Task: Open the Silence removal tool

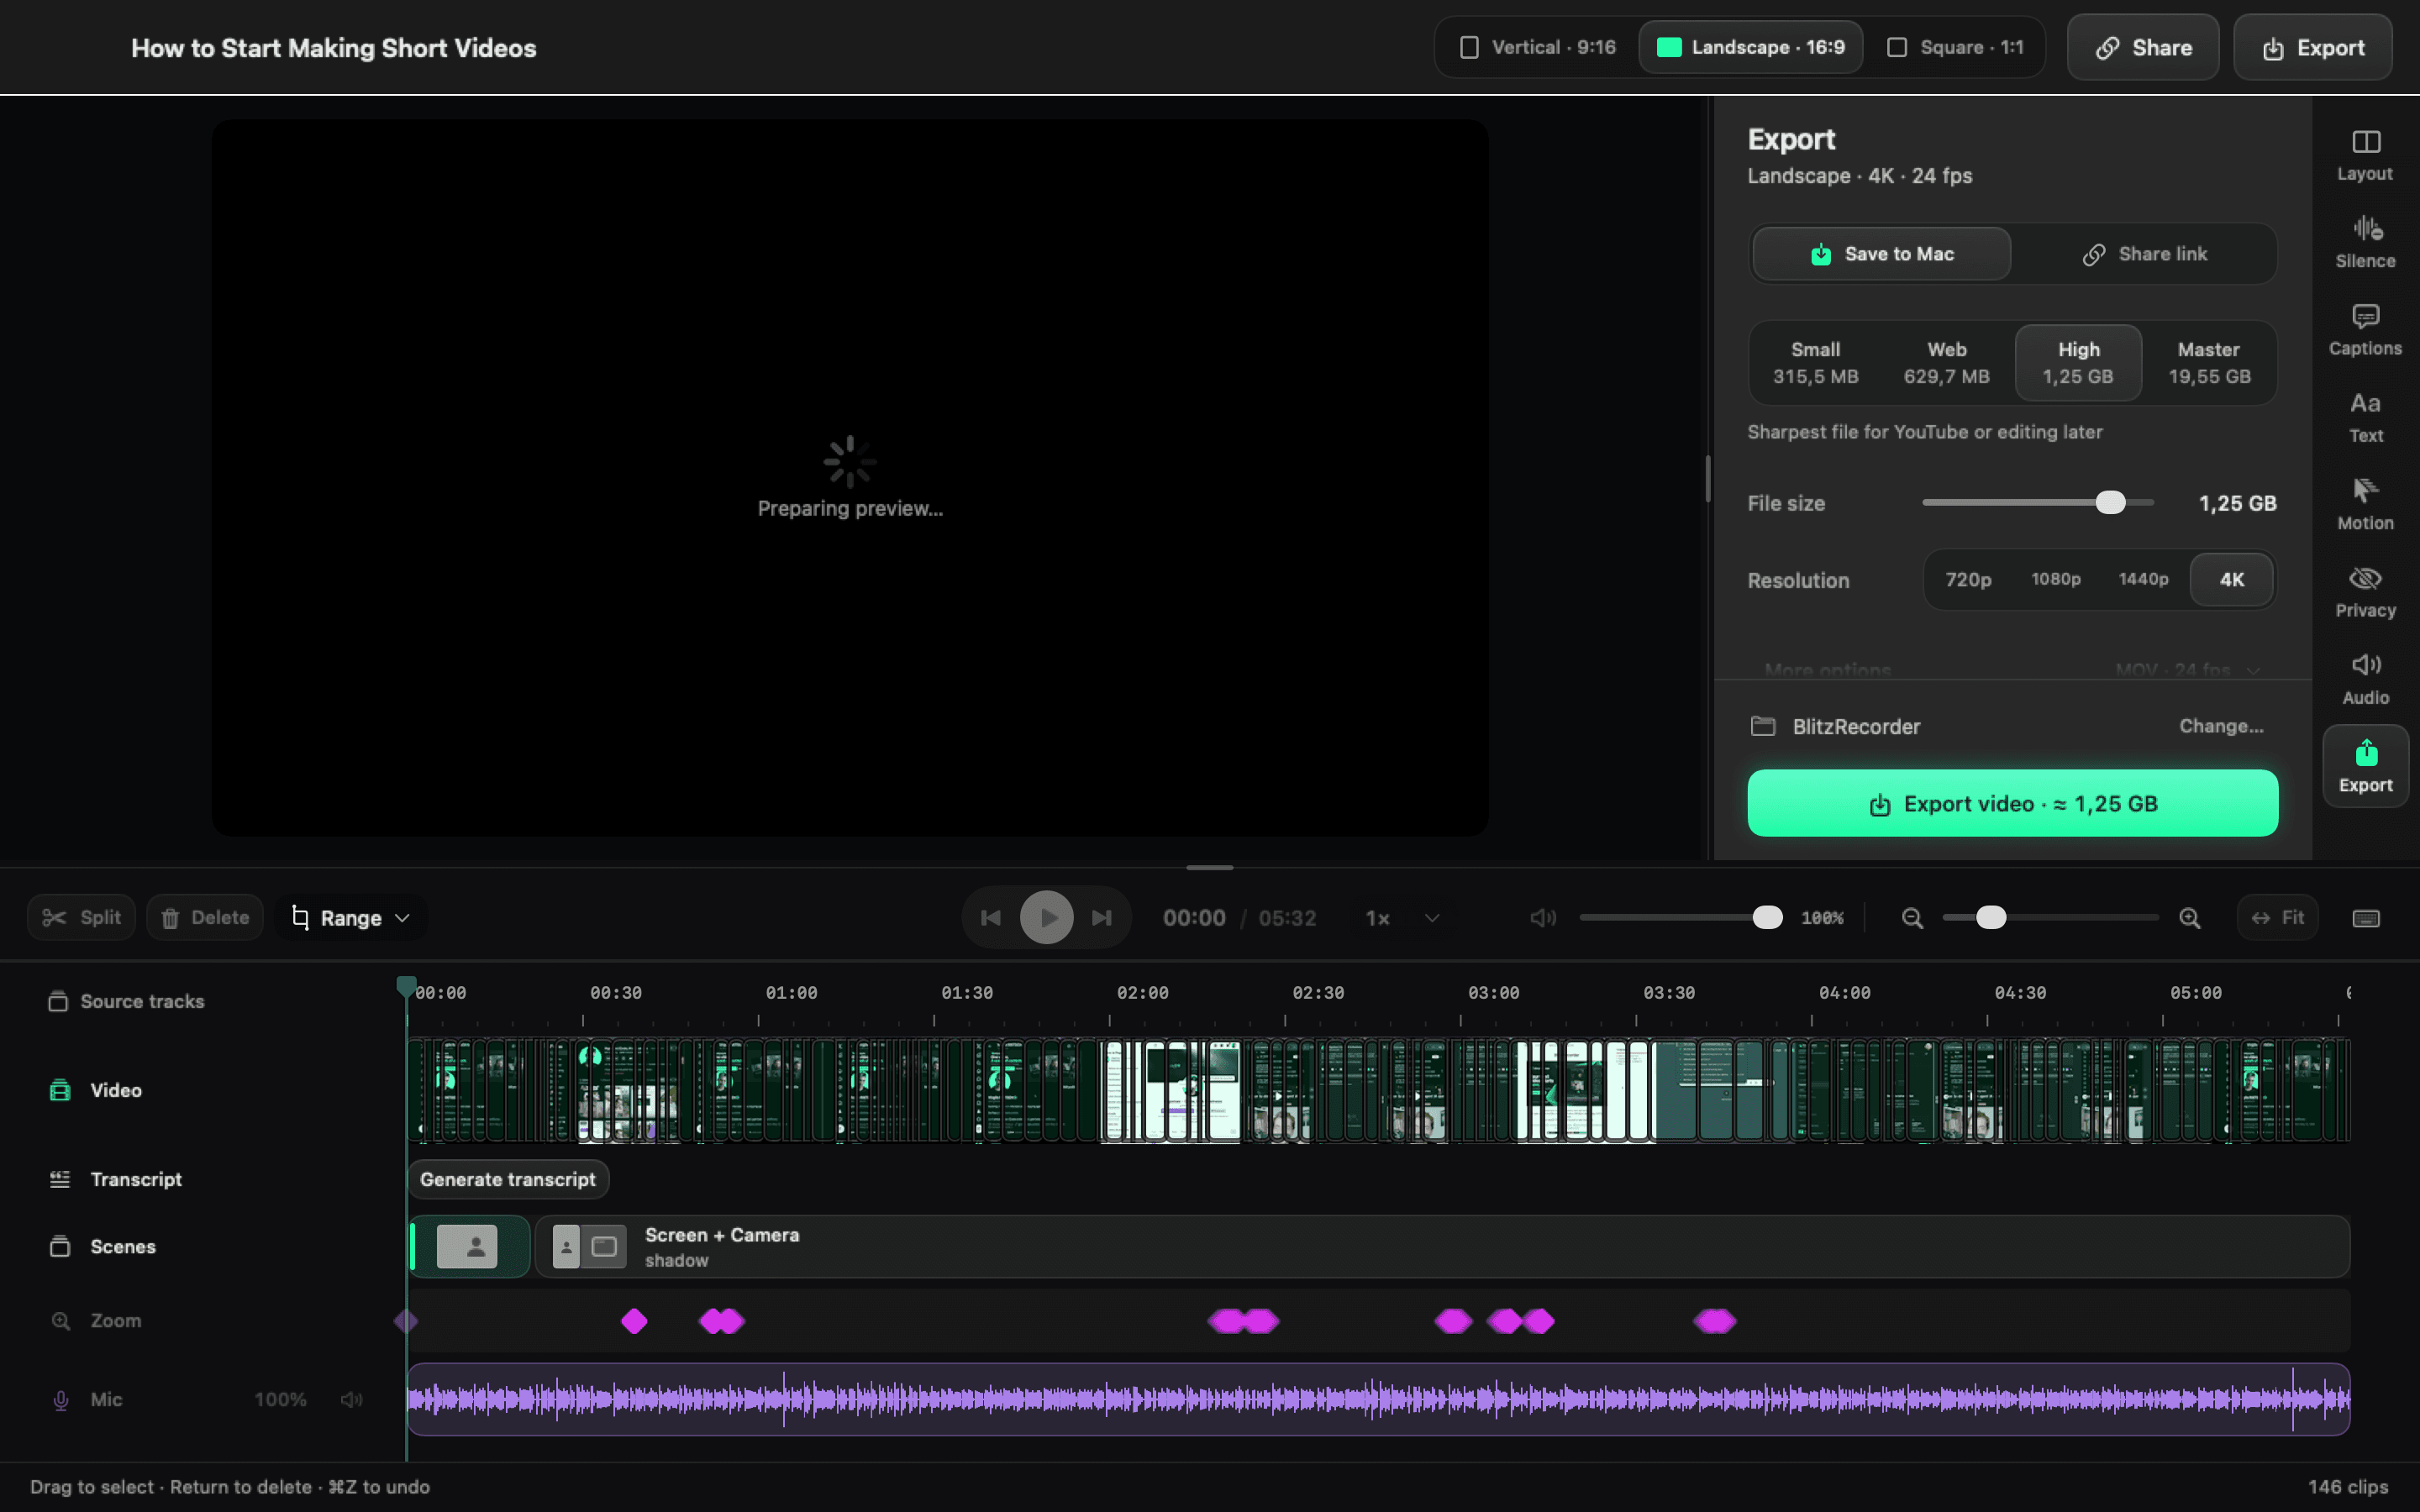Action: pyautogui.click(x=2365, y=242)
